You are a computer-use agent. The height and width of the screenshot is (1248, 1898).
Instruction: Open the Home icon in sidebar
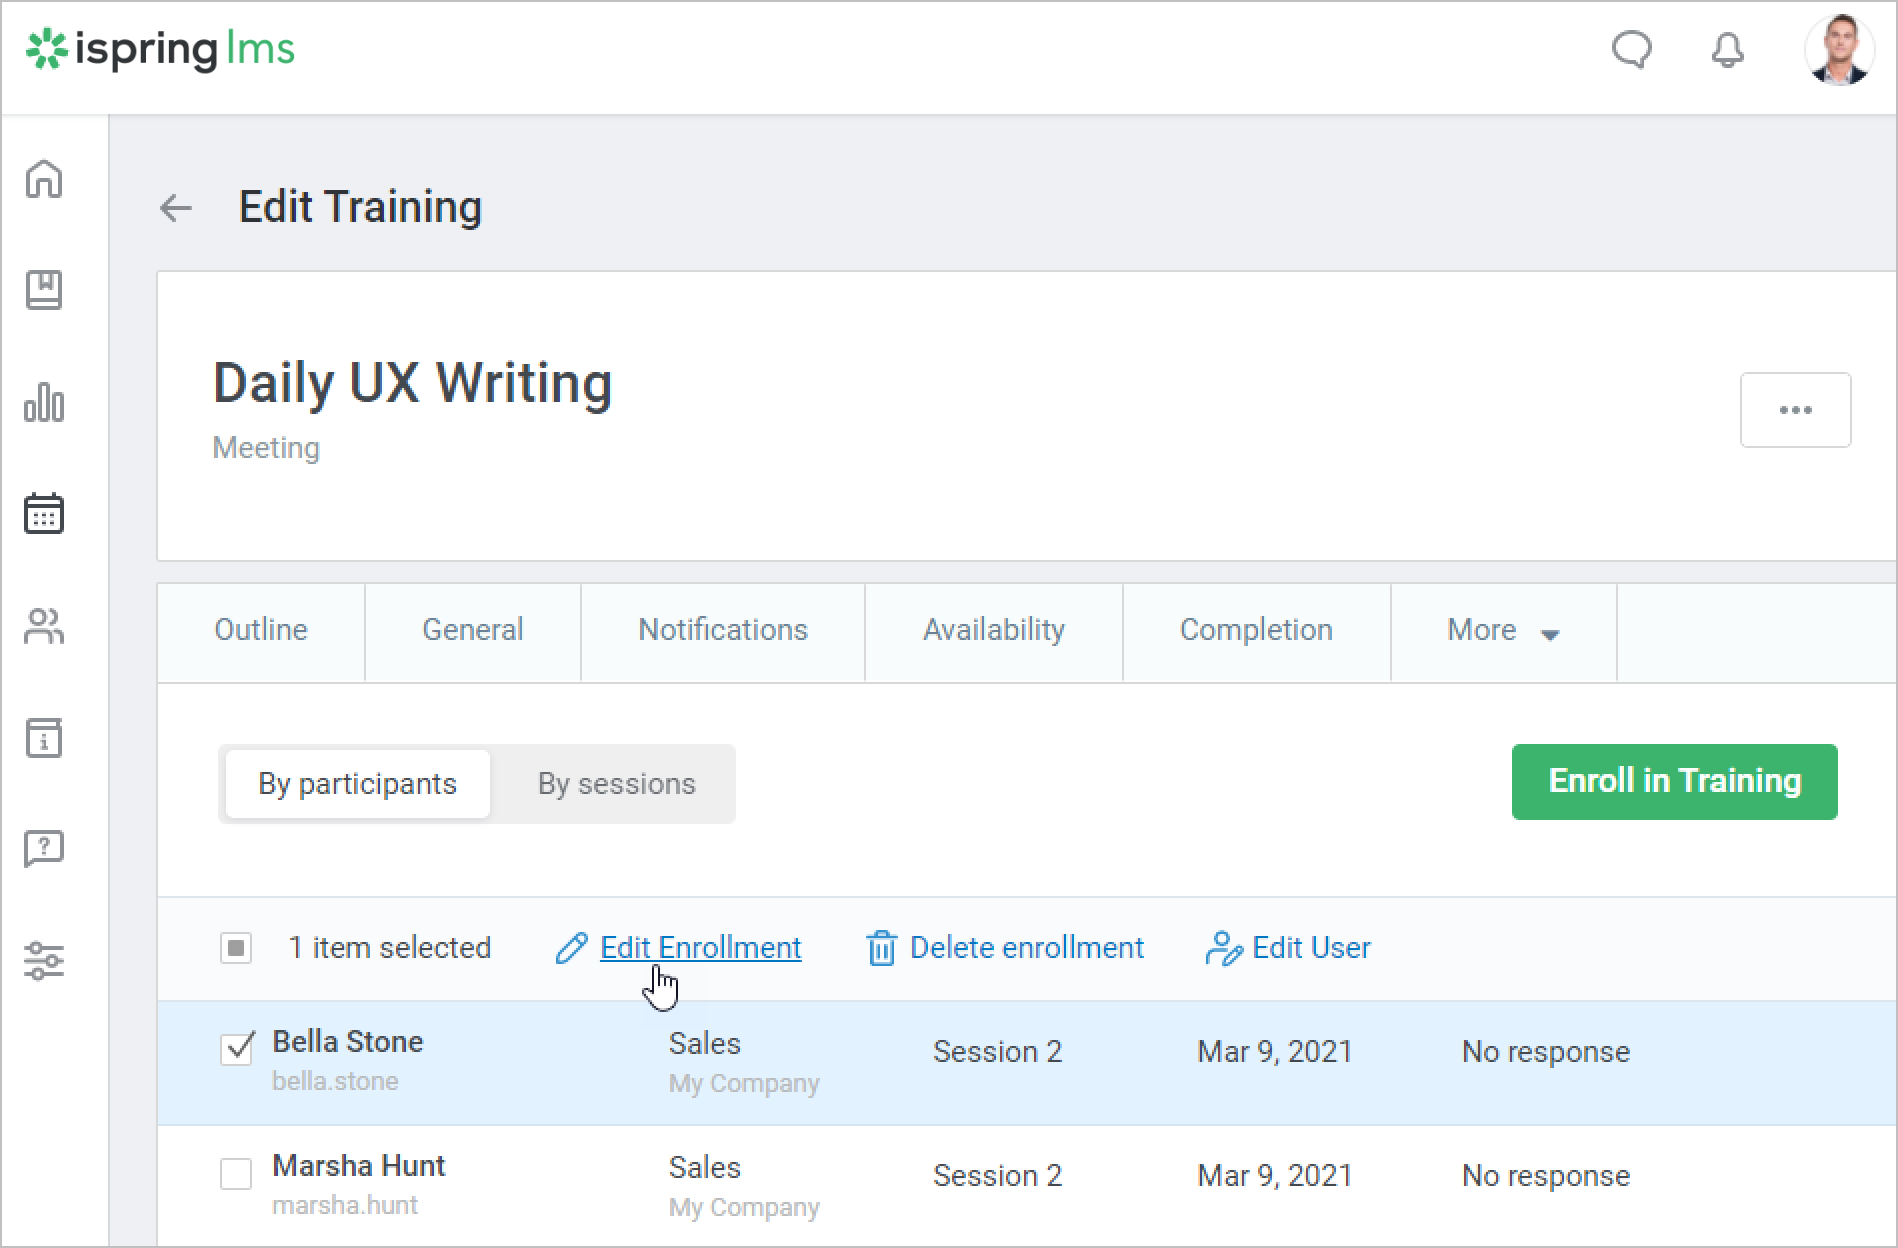[44, 180]
